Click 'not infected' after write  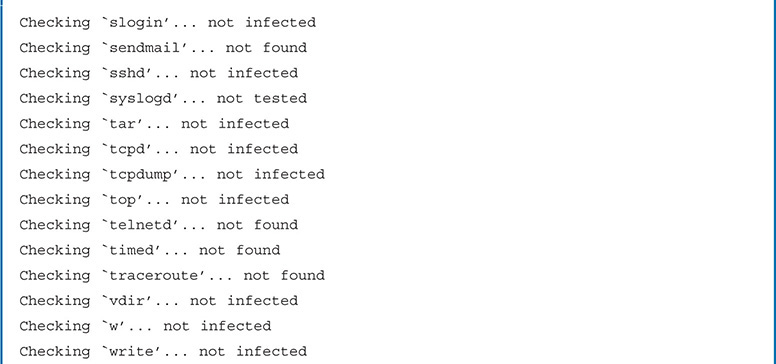pos(253,352)
